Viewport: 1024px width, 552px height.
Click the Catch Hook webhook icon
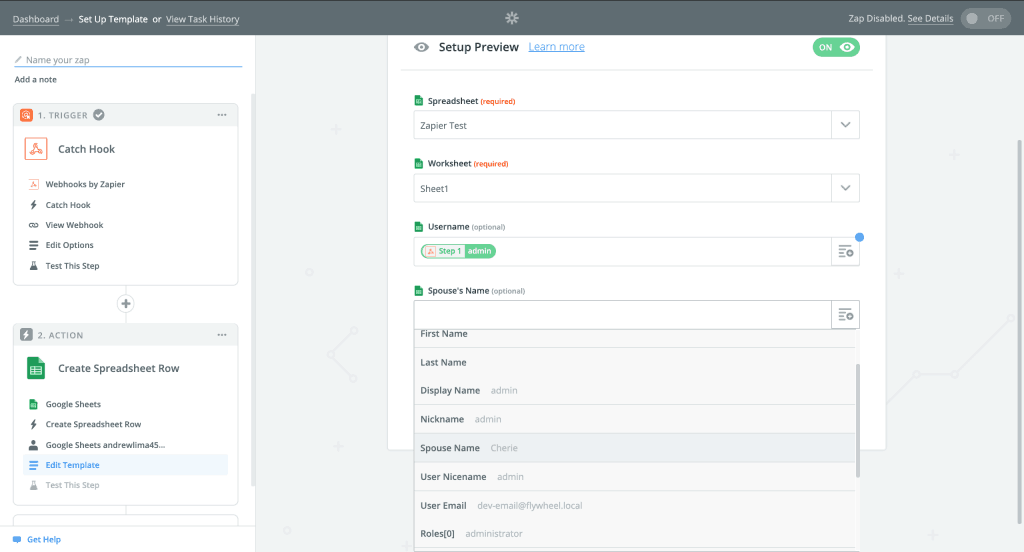click(x=36, y=148)
